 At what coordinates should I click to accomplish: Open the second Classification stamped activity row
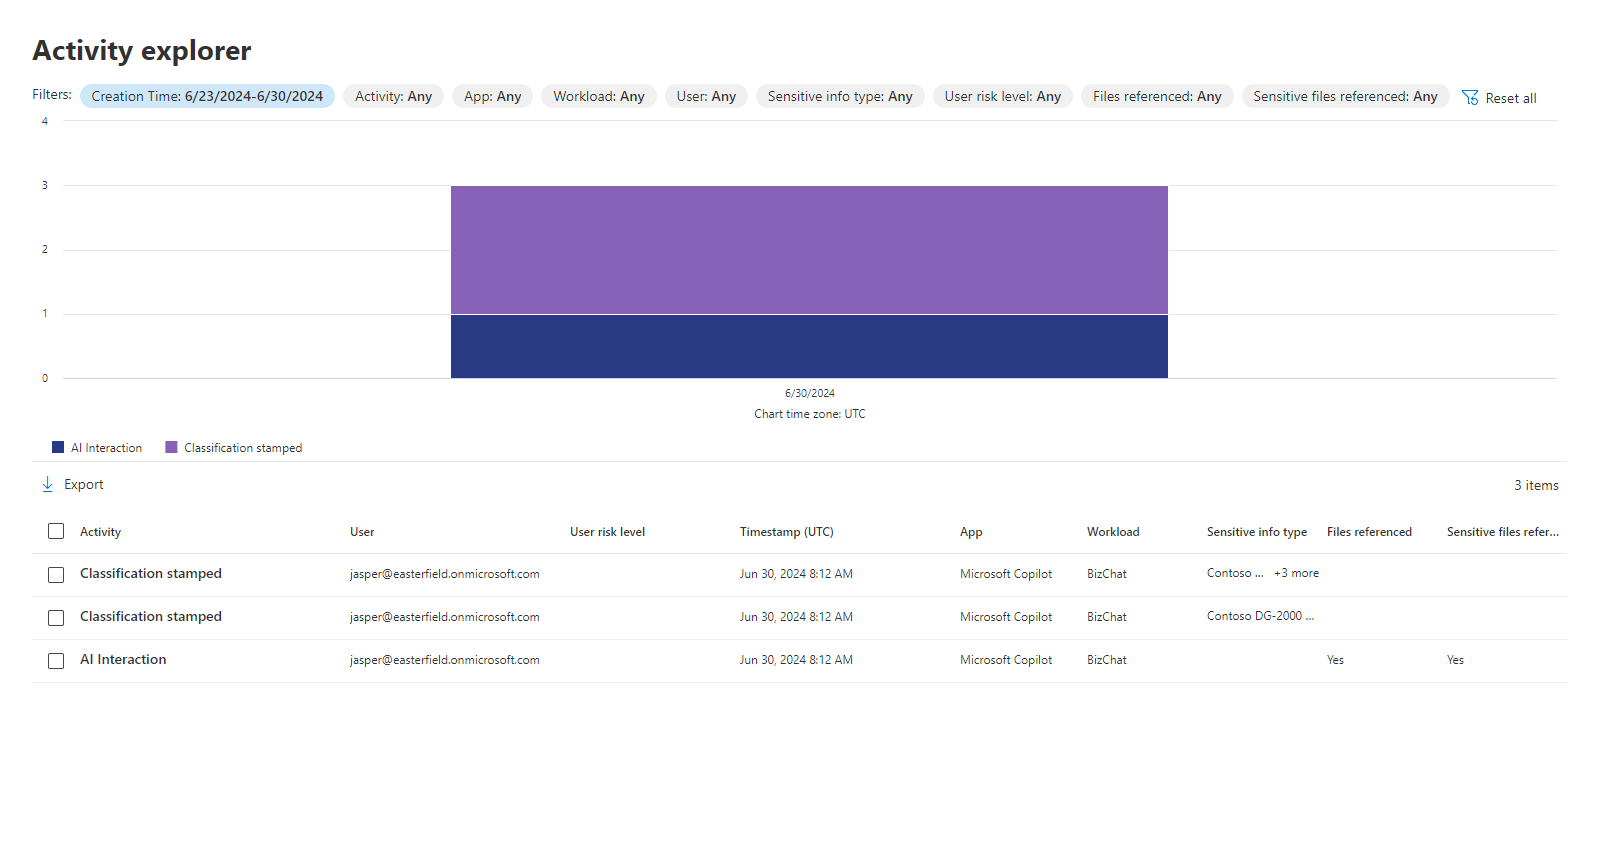[151, 617]
